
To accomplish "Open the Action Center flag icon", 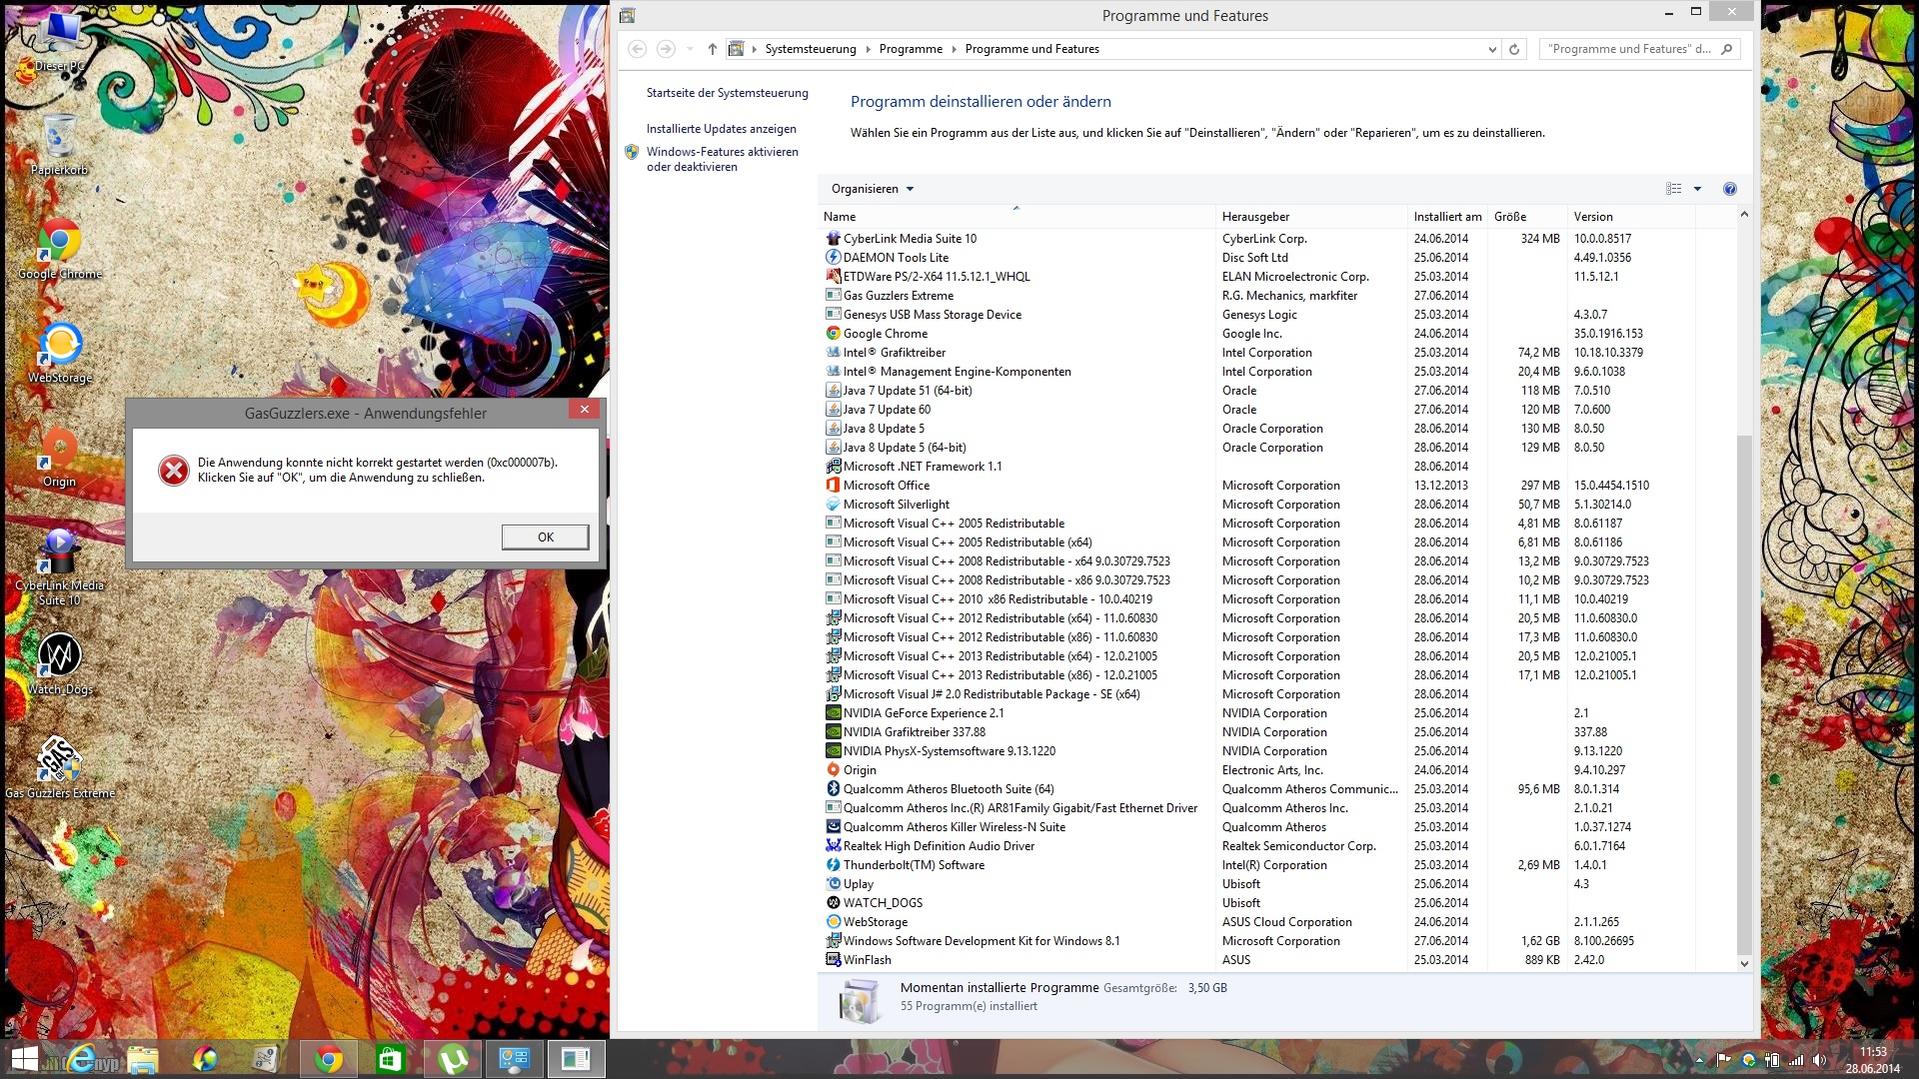I will pos(1724,1060).
